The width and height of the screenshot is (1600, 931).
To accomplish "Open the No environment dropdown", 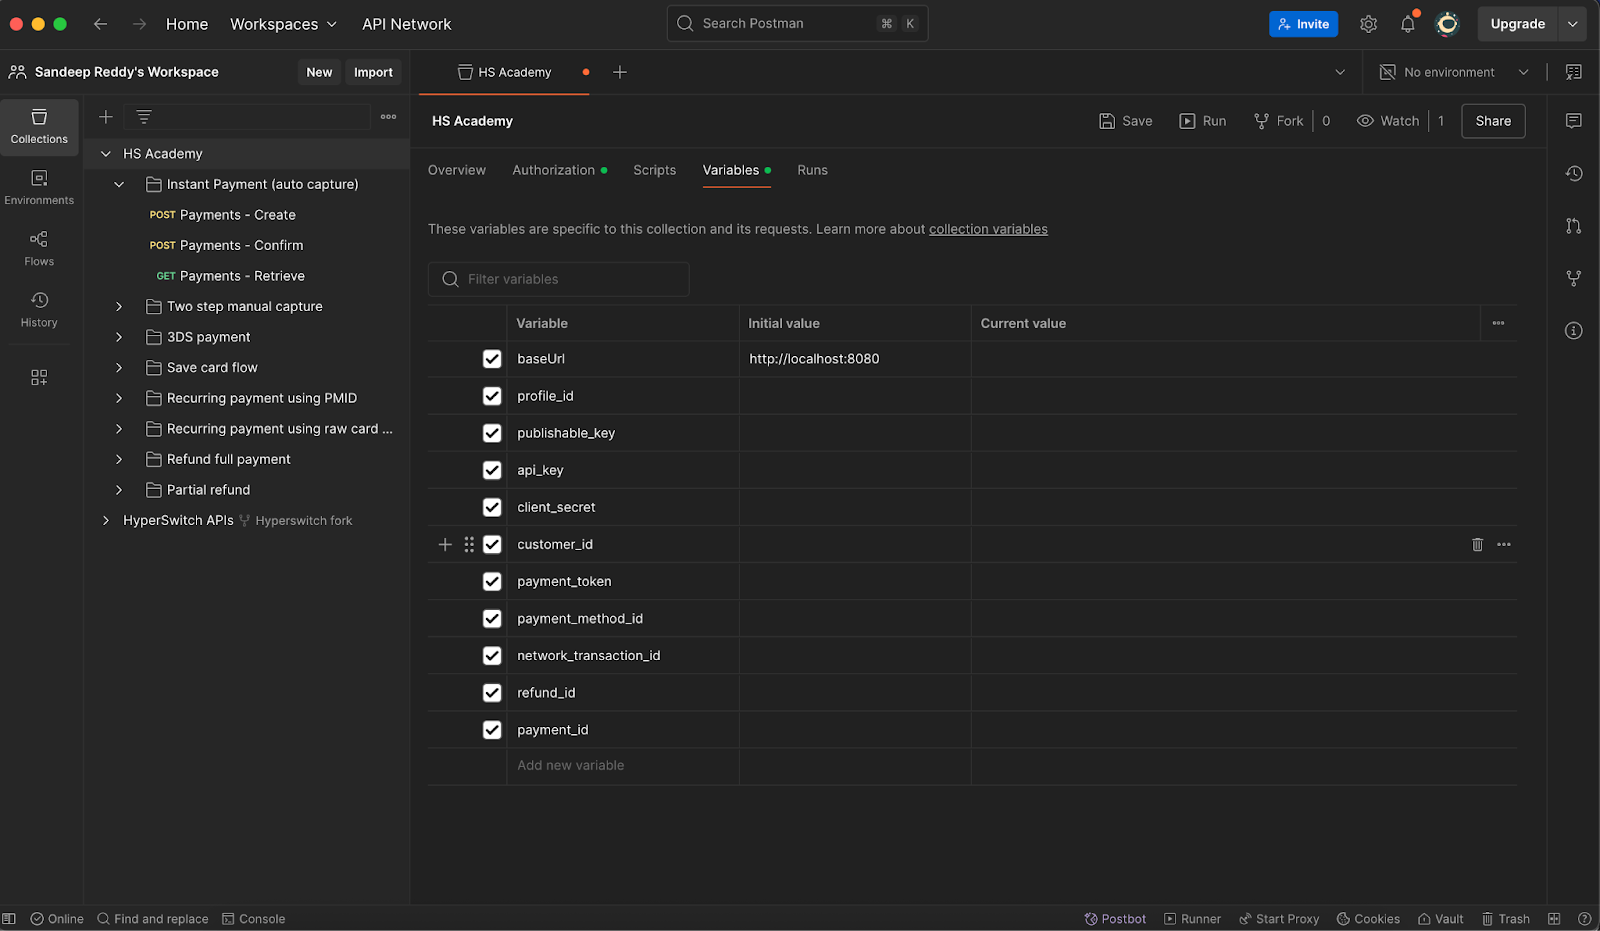I will pyautogui.click(x=1454, y=72).
